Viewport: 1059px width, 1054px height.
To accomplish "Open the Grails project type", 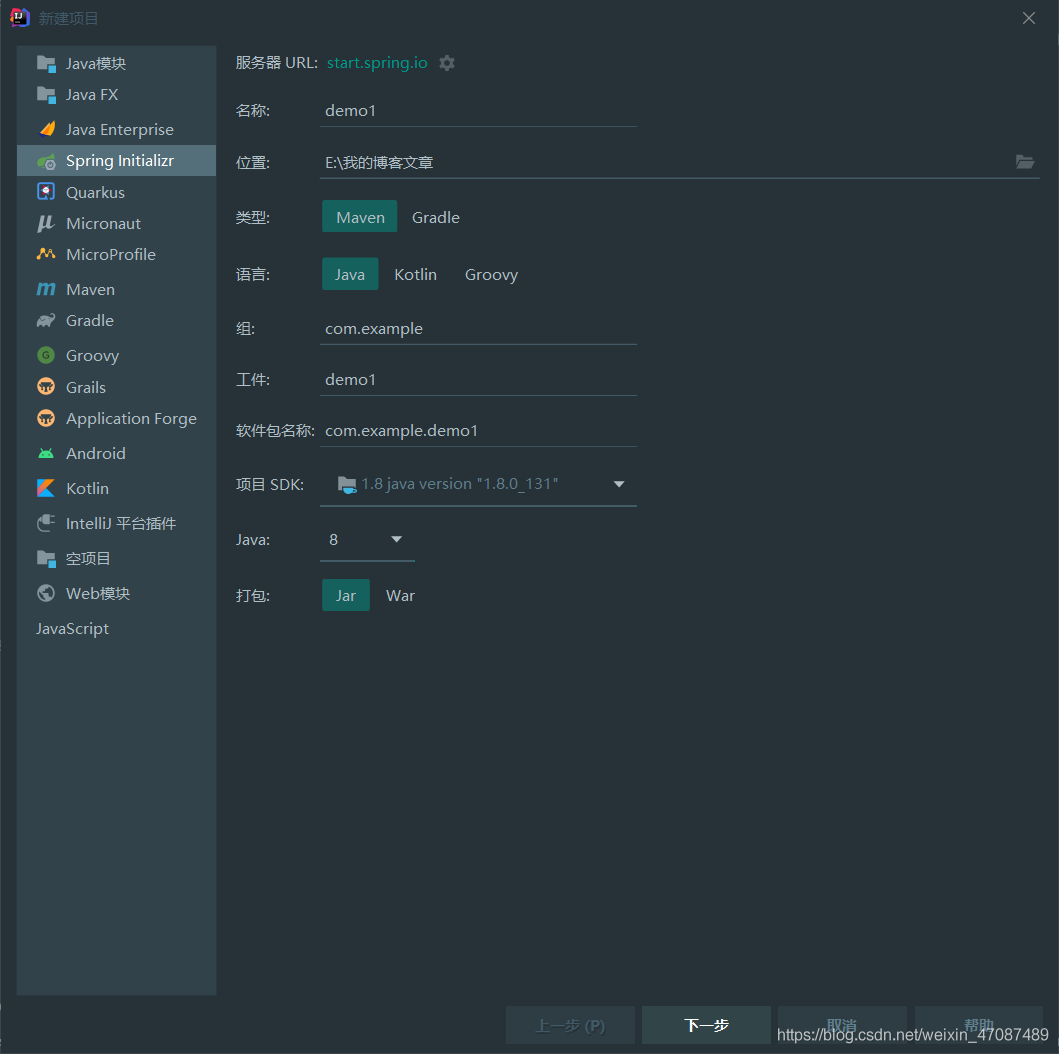I will [87, 386].
